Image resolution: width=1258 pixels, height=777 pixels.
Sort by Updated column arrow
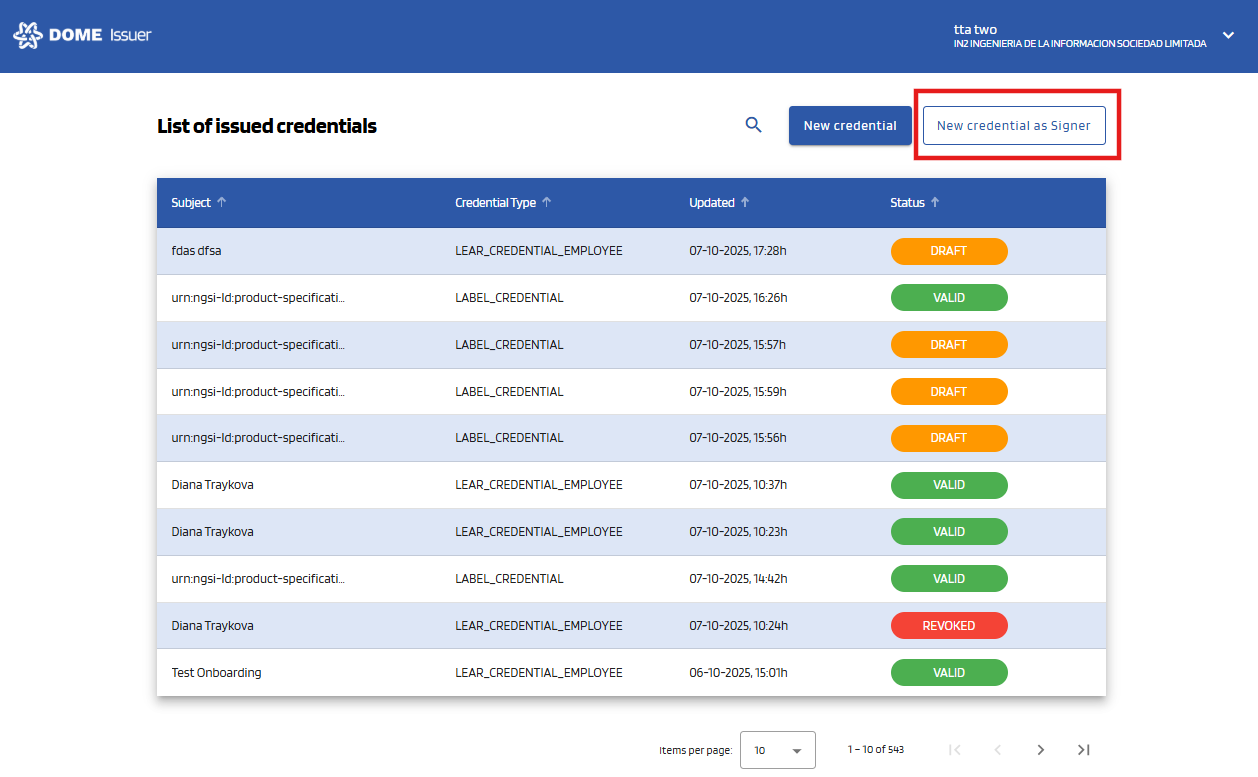pyautogui.click(x=745, y=202)
